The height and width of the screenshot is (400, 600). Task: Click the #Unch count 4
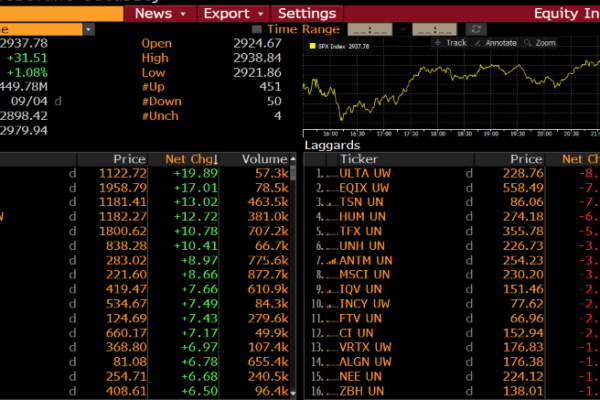pyautogui.click(x=278, y=116)
